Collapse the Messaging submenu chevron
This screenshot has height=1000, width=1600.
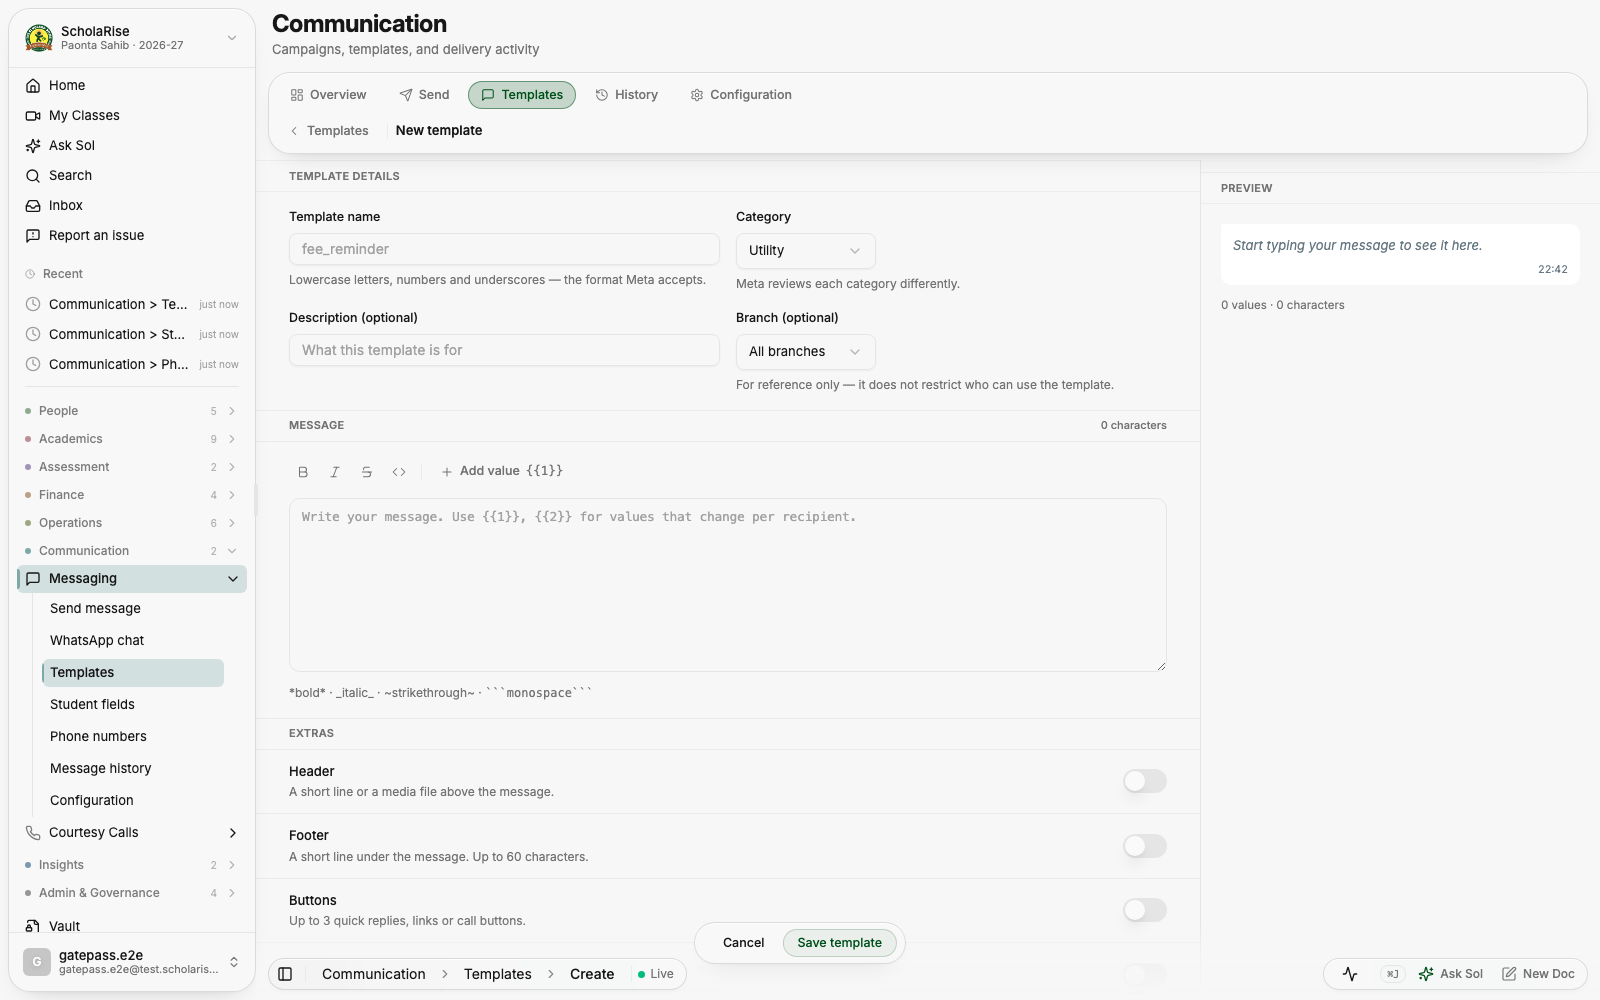(233, 579)
